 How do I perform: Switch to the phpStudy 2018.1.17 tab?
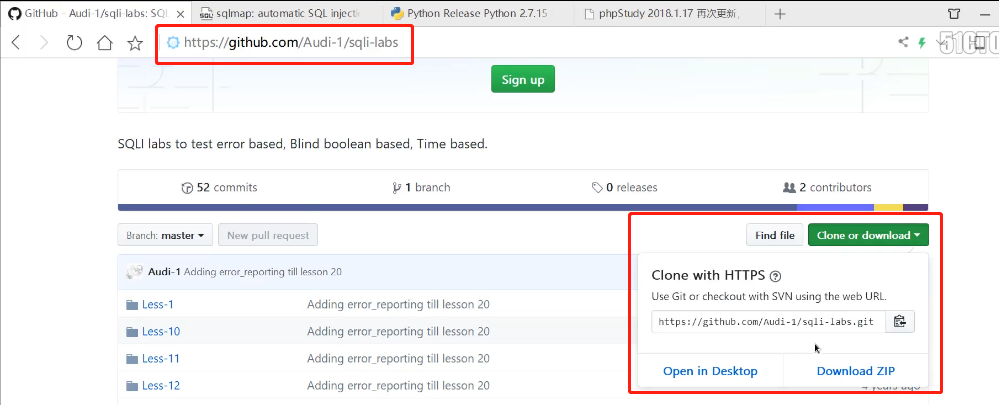[669, 13]
